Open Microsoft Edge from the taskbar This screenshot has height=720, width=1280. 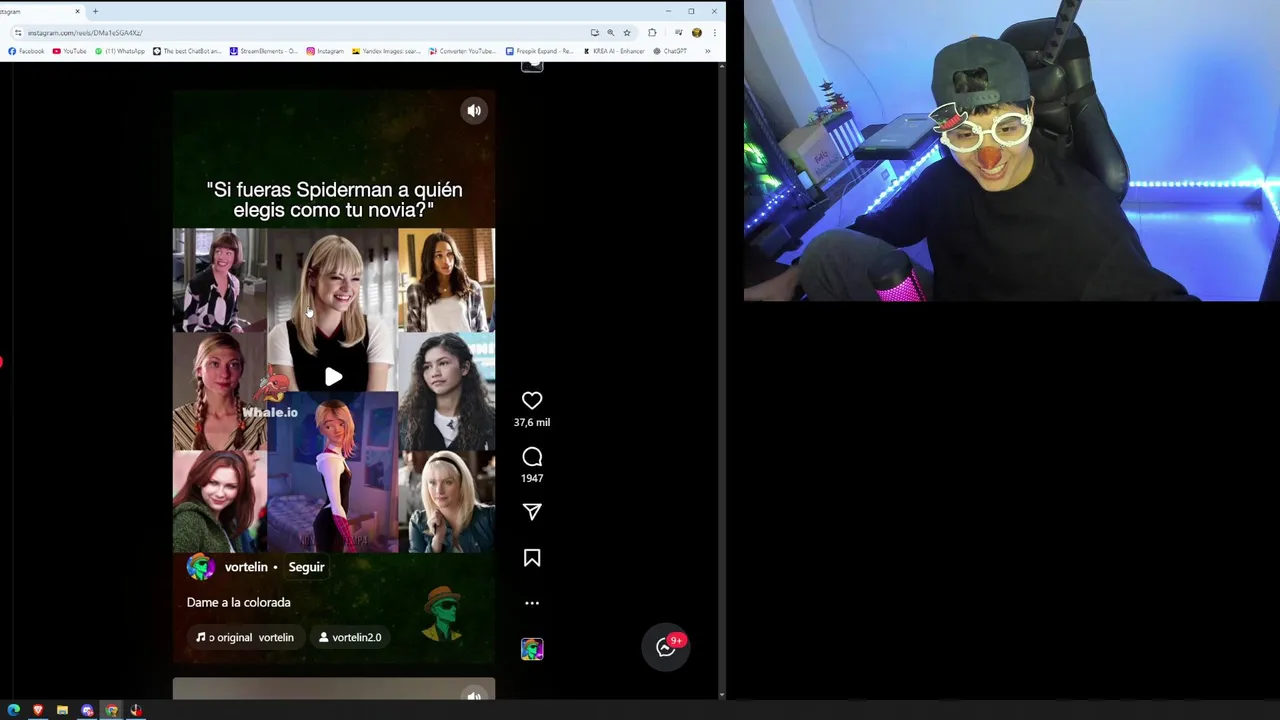click(14, 710)
